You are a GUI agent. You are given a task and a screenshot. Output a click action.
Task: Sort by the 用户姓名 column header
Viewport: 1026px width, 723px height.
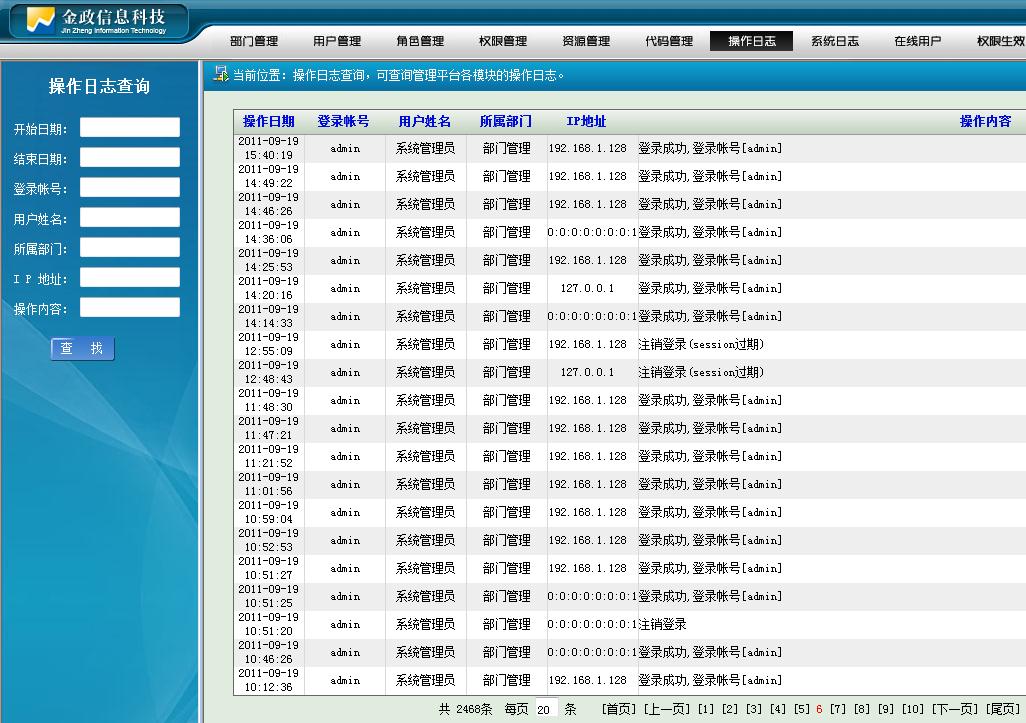click(425, 122)
